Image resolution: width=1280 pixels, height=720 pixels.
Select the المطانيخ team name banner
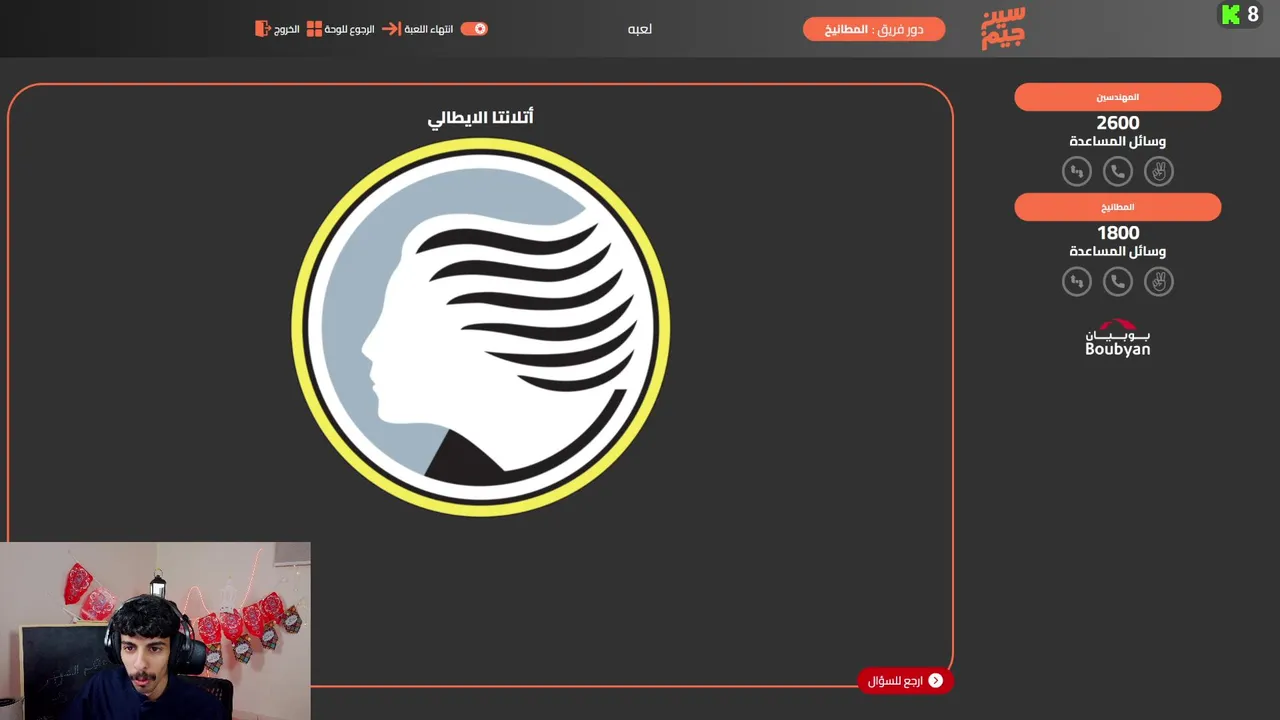1118,207
